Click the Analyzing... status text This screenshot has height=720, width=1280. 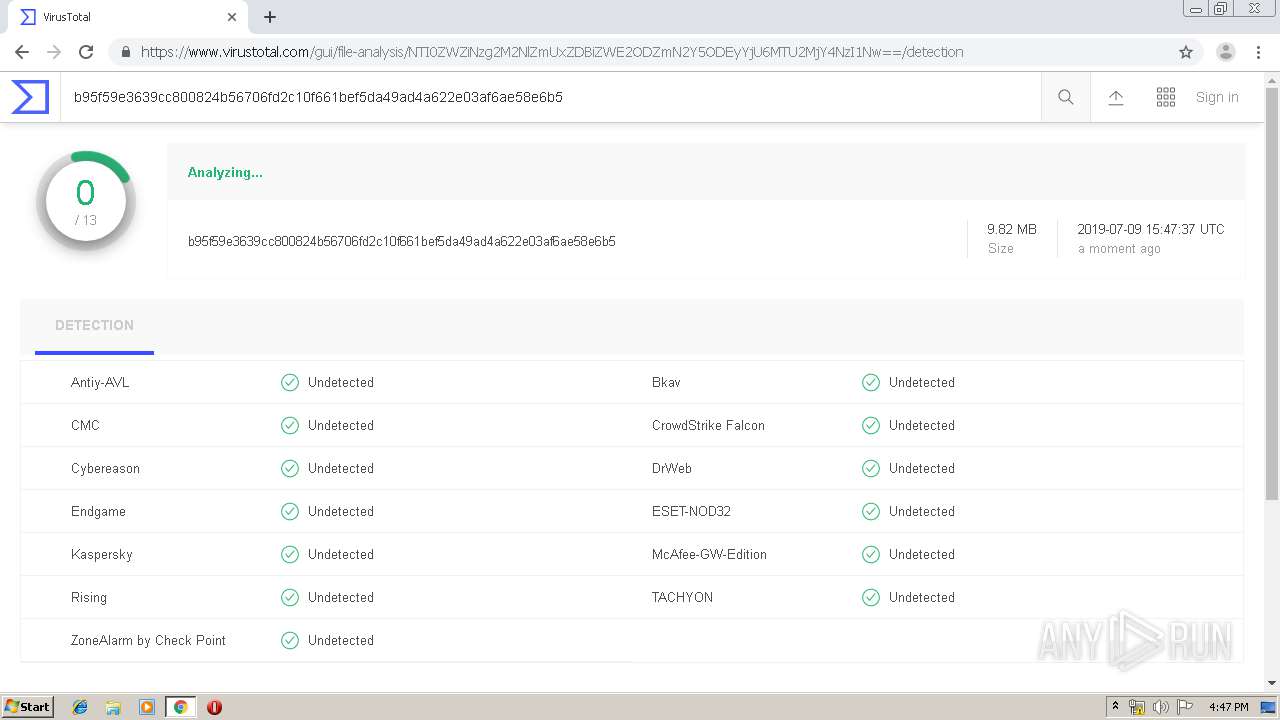click(225, 172)
